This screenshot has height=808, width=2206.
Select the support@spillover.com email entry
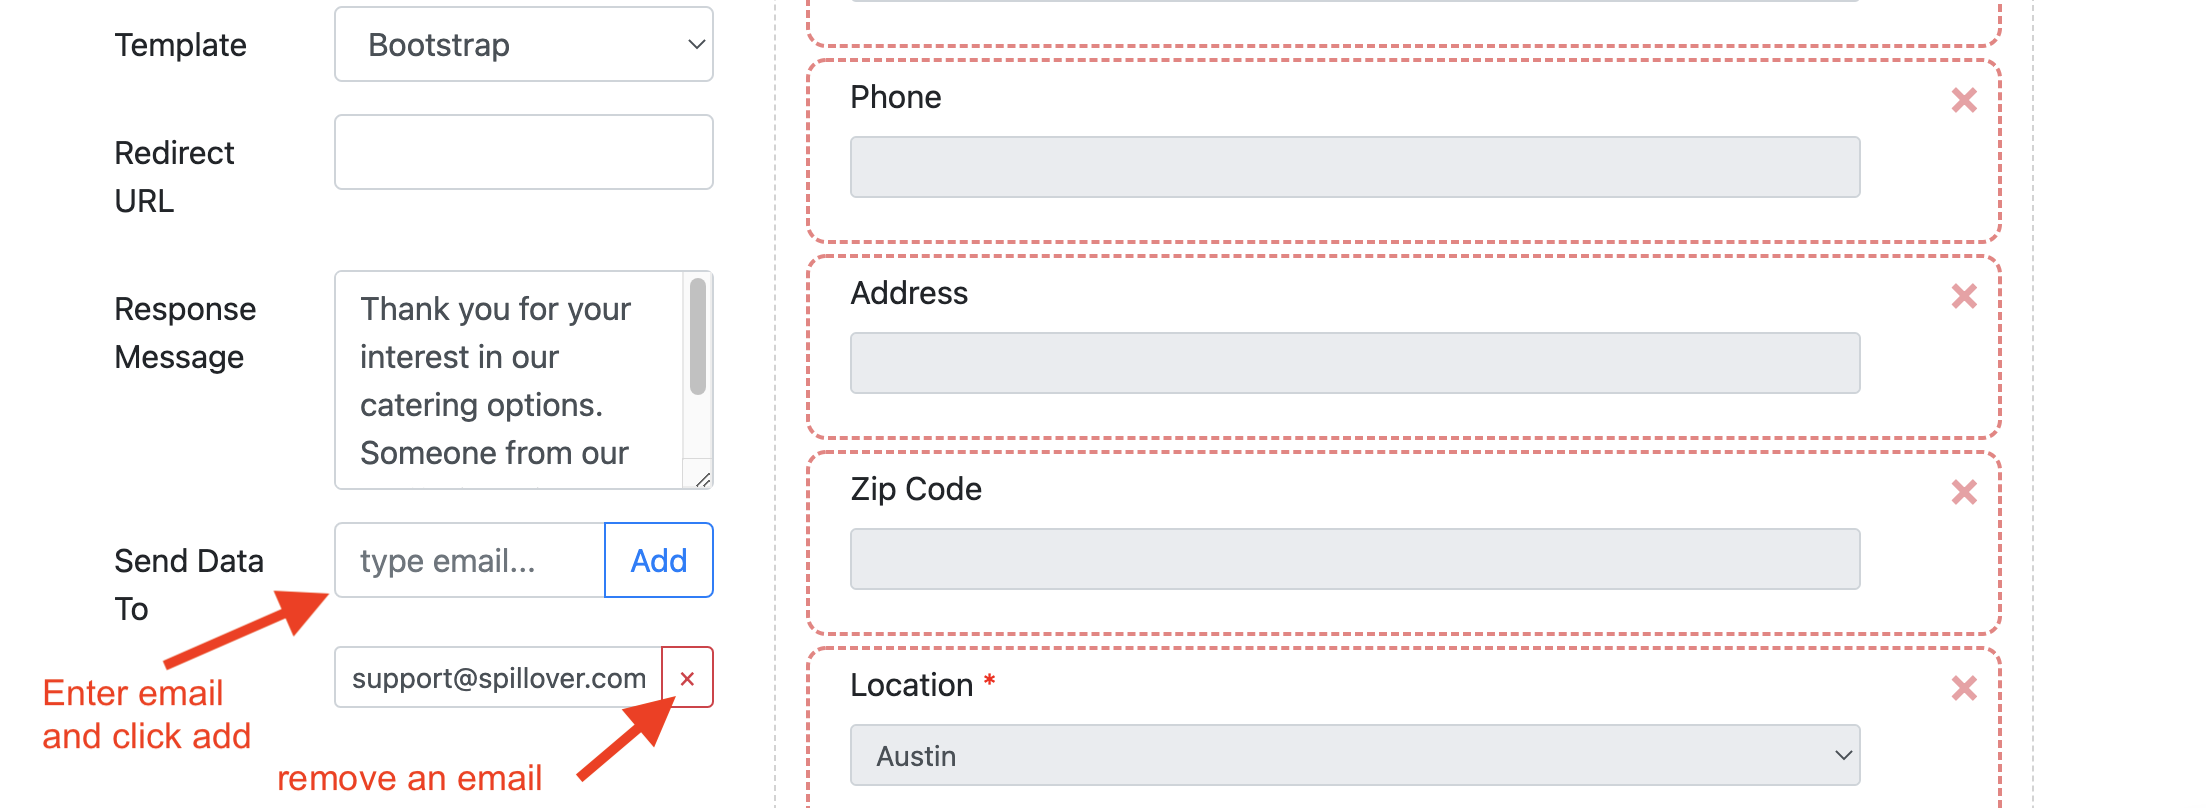point(498,678)
